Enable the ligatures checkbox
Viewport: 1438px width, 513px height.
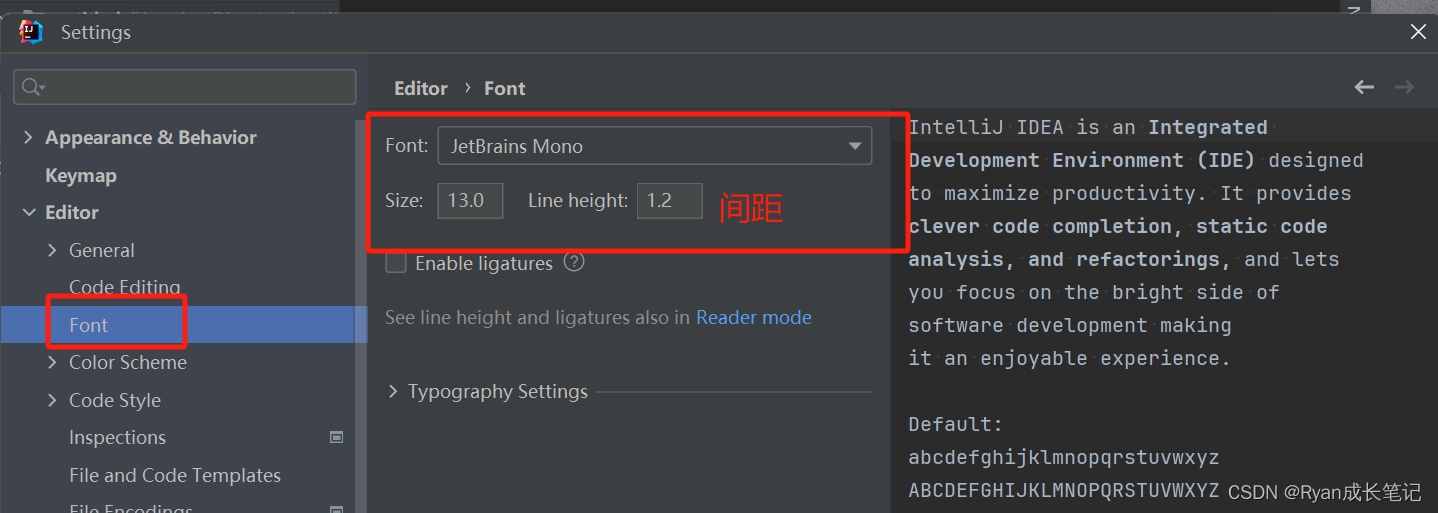pos(396,263)
